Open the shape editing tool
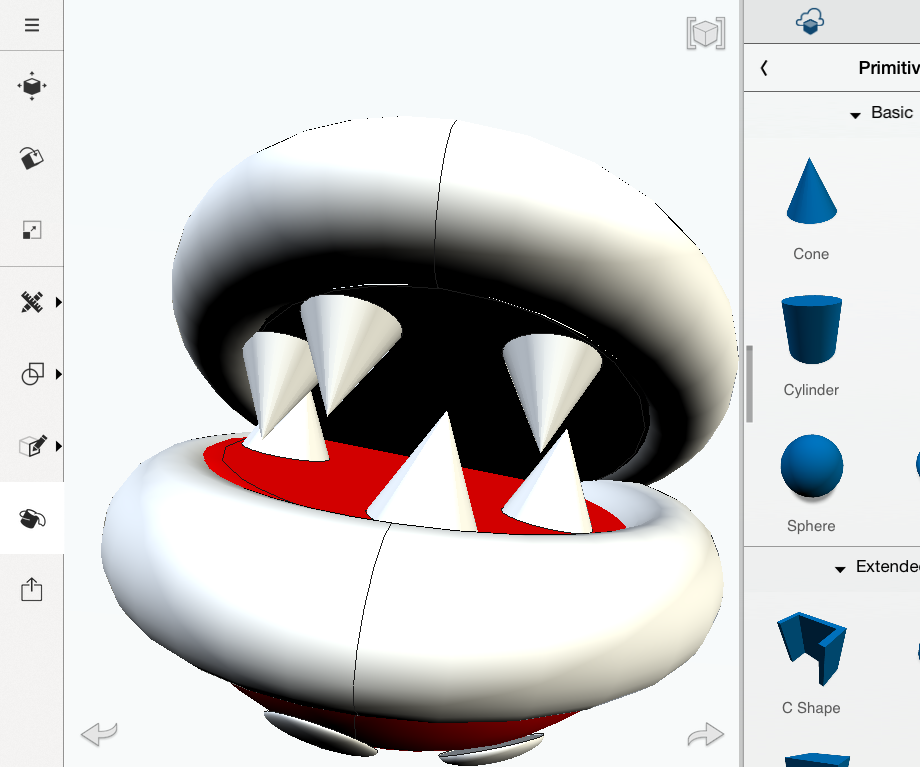The width and height of the screenshot is (920, 767). coord(32,446)
